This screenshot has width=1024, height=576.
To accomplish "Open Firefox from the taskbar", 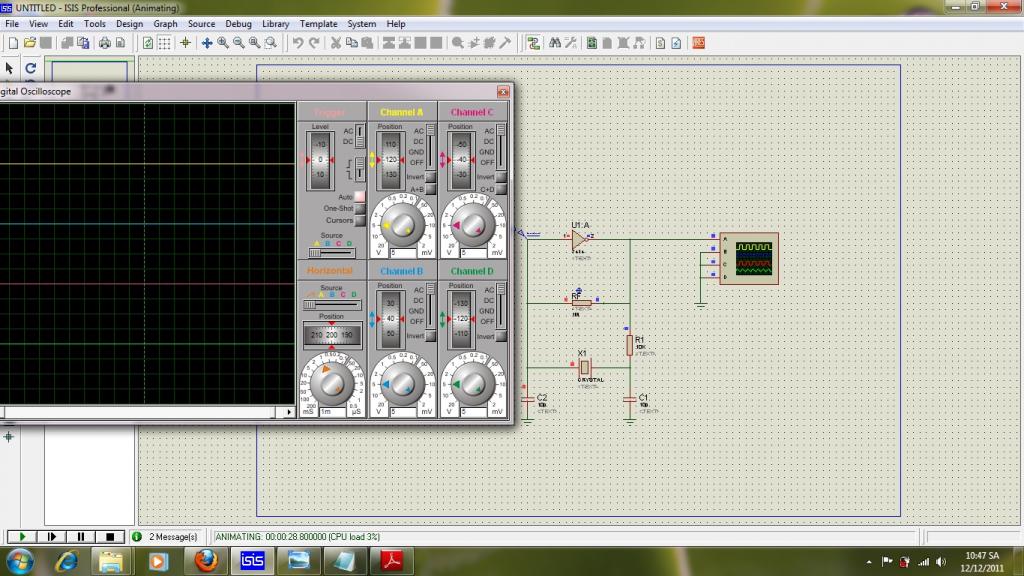I will (x=206, y=561).
